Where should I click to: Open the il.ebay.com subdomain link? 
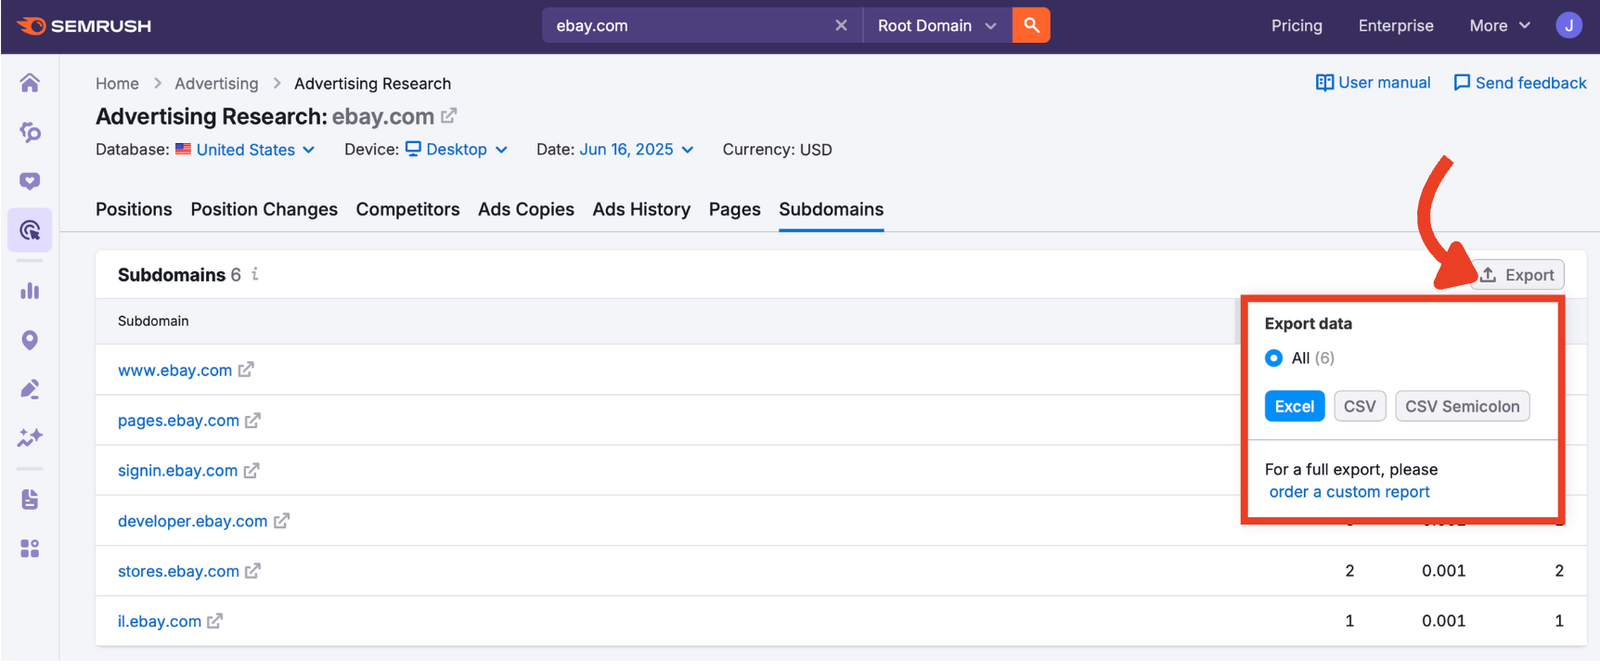pos(160,621)
